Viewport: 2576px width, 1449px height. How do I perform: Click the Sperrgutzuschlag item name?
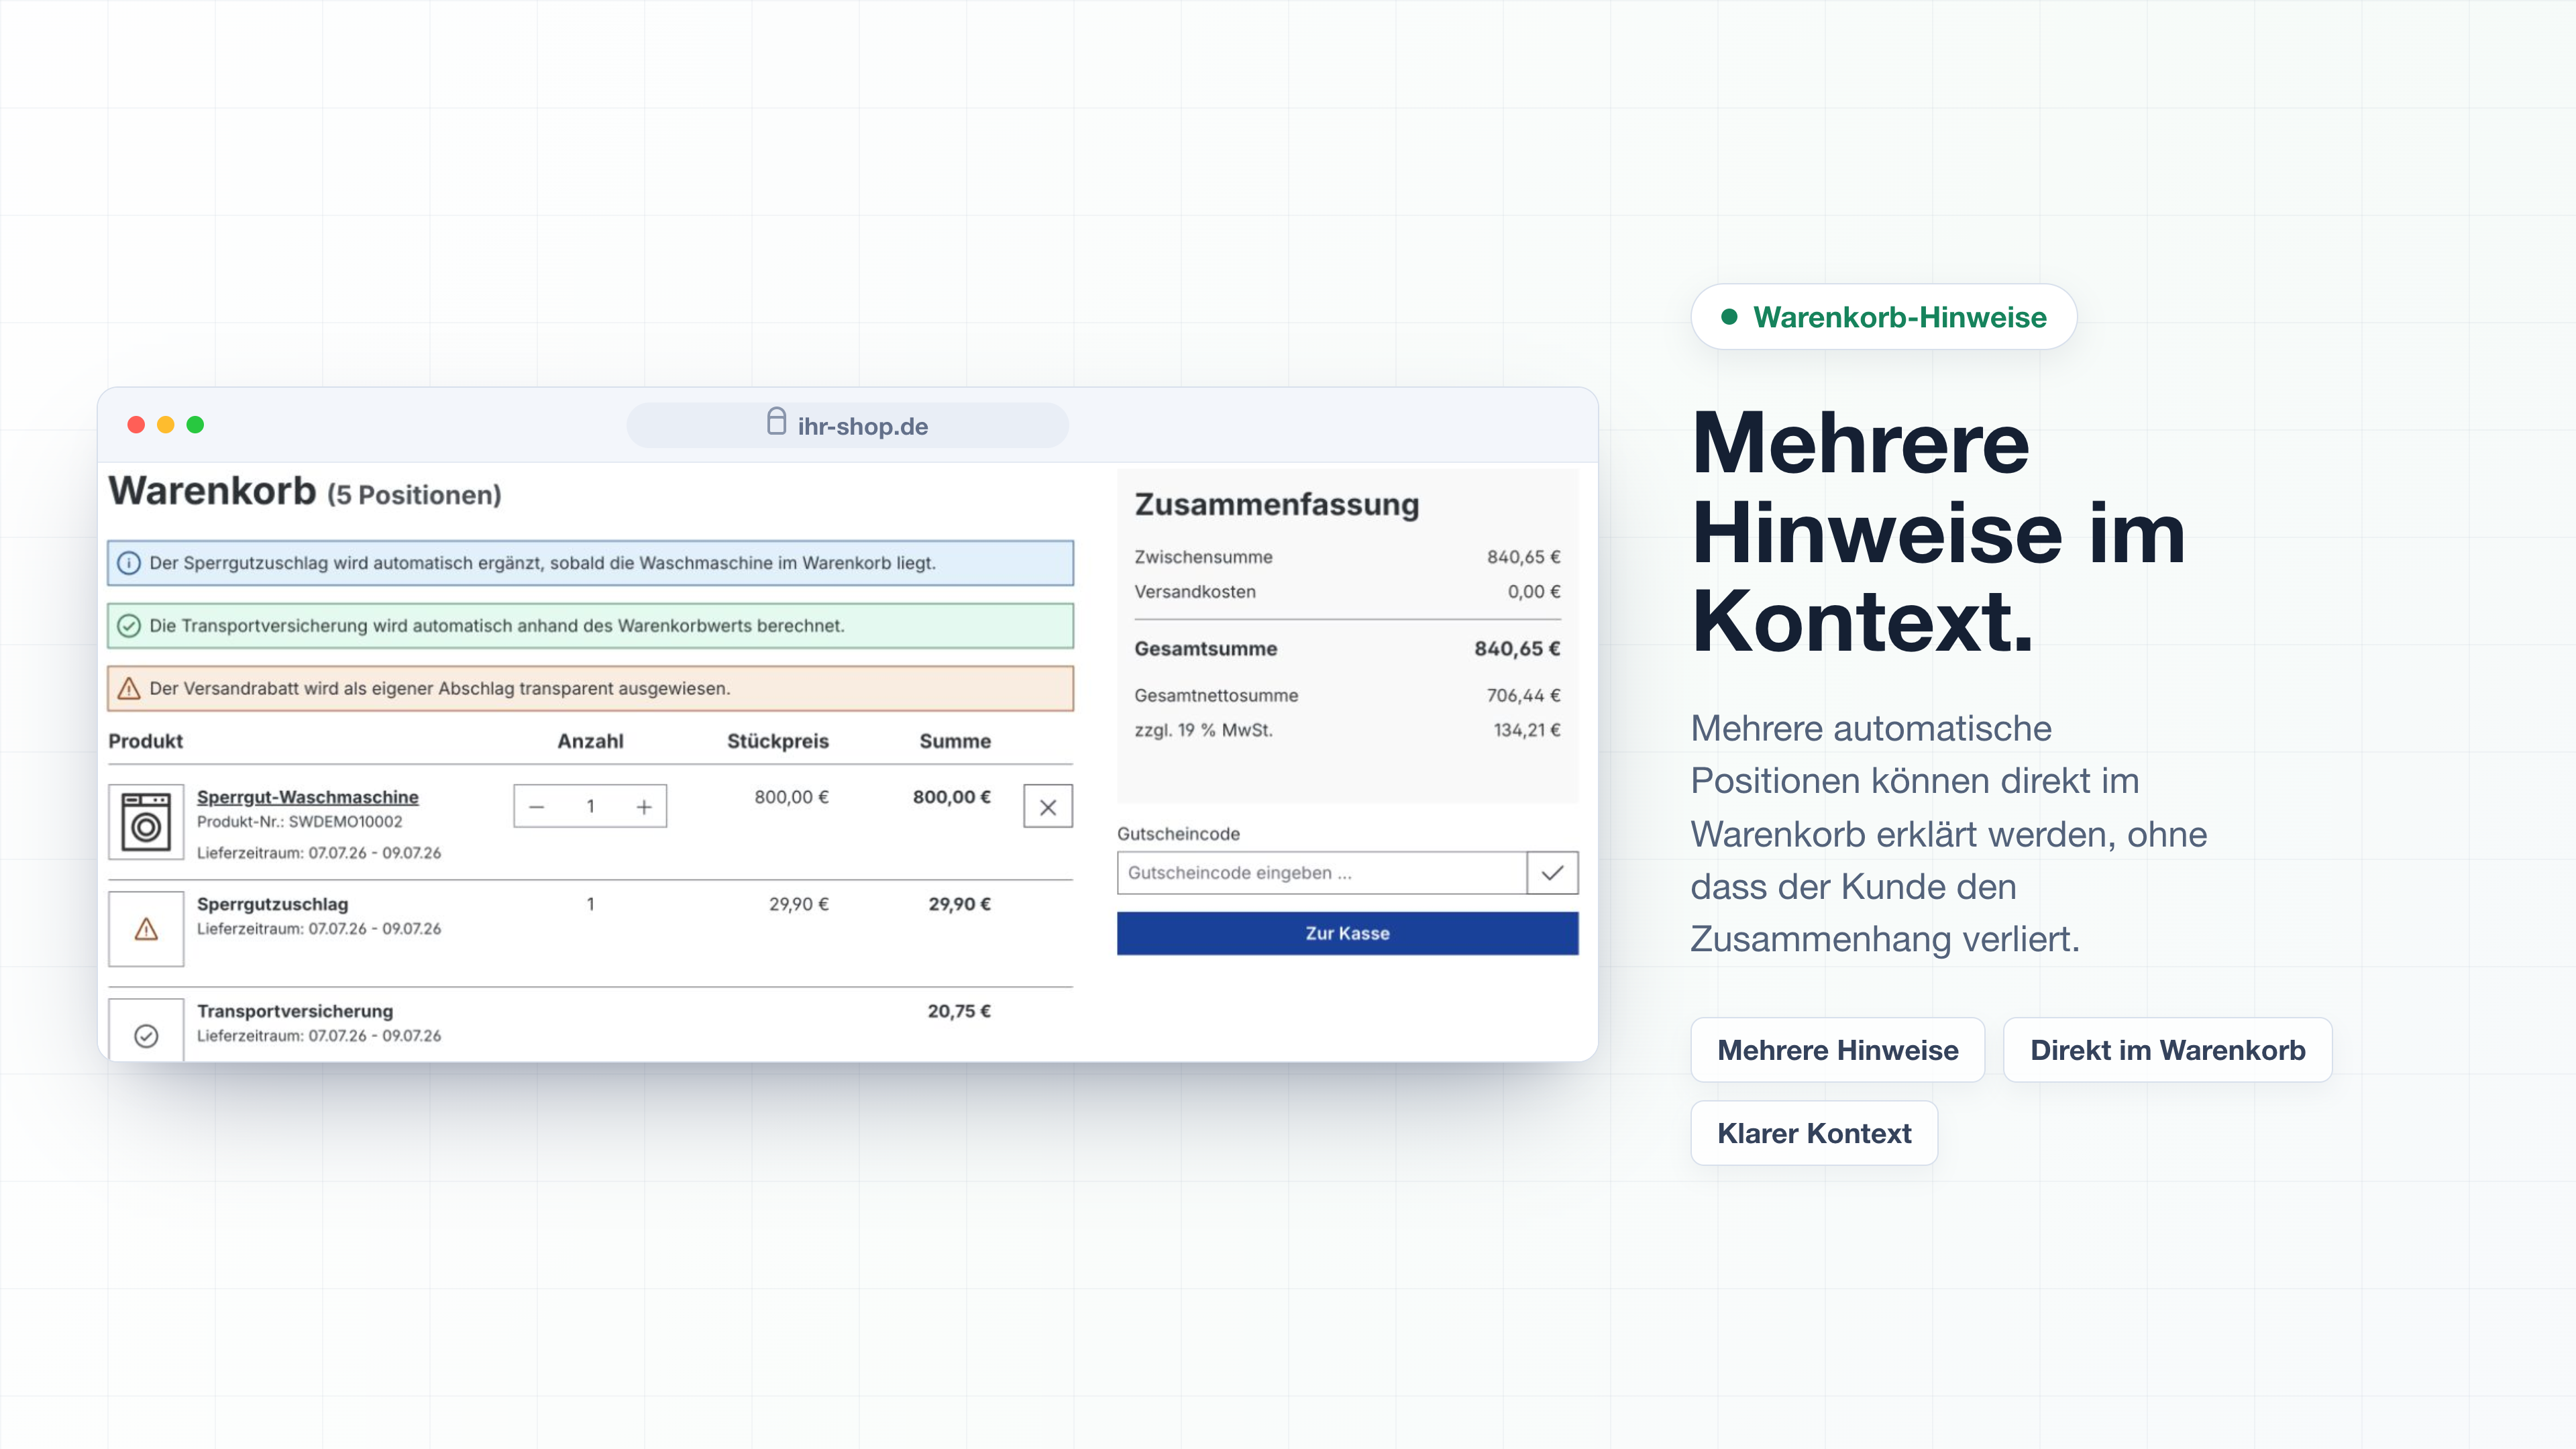(272, 904)
